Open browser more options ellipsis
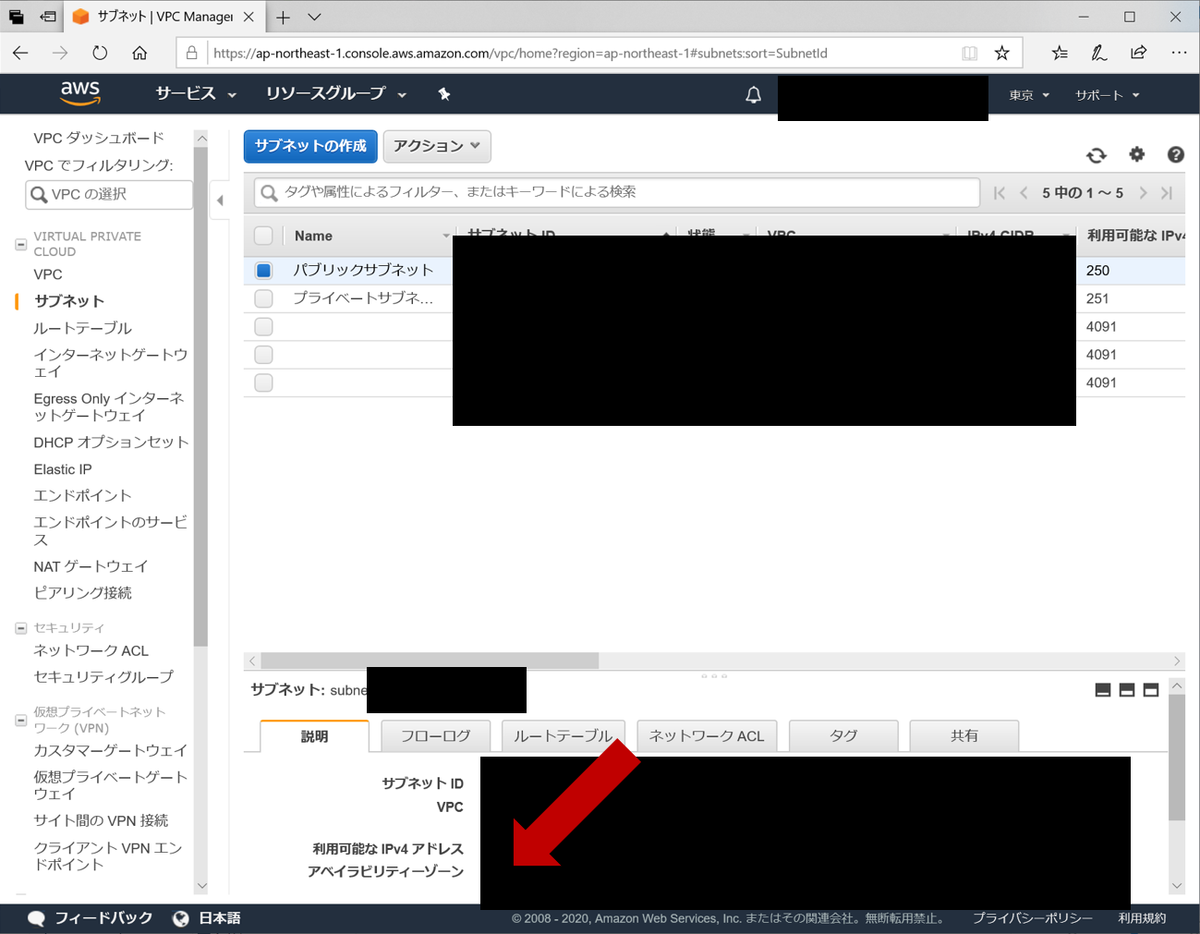1200x934 pixels. [x=1177, y=53]
